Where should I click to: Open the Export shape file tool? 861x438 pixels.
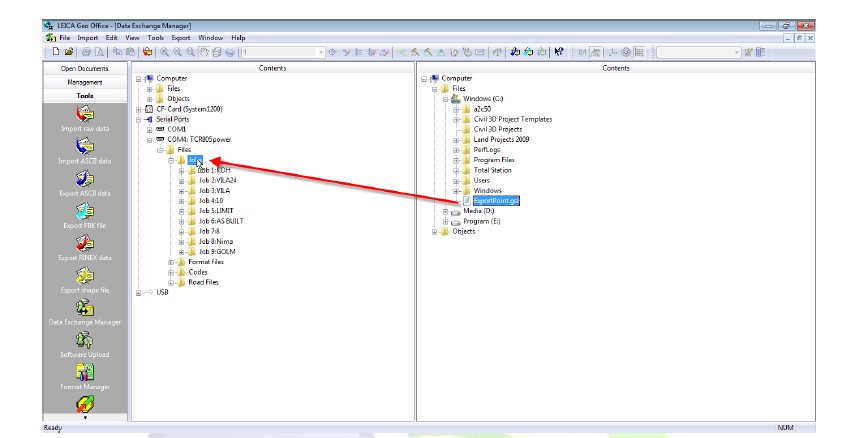click(85, 276)
